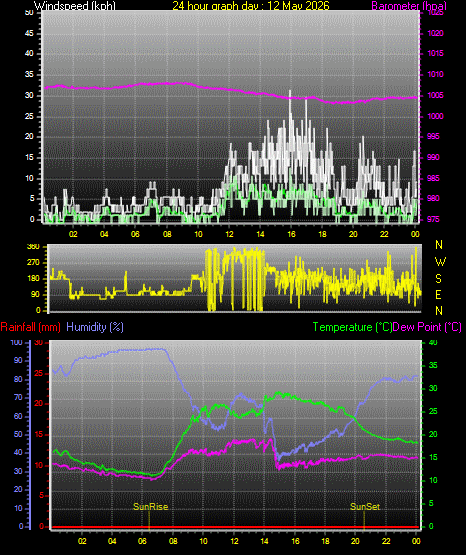
Task: Click the 'Humidity (%)' legend label
Action: 95,327
